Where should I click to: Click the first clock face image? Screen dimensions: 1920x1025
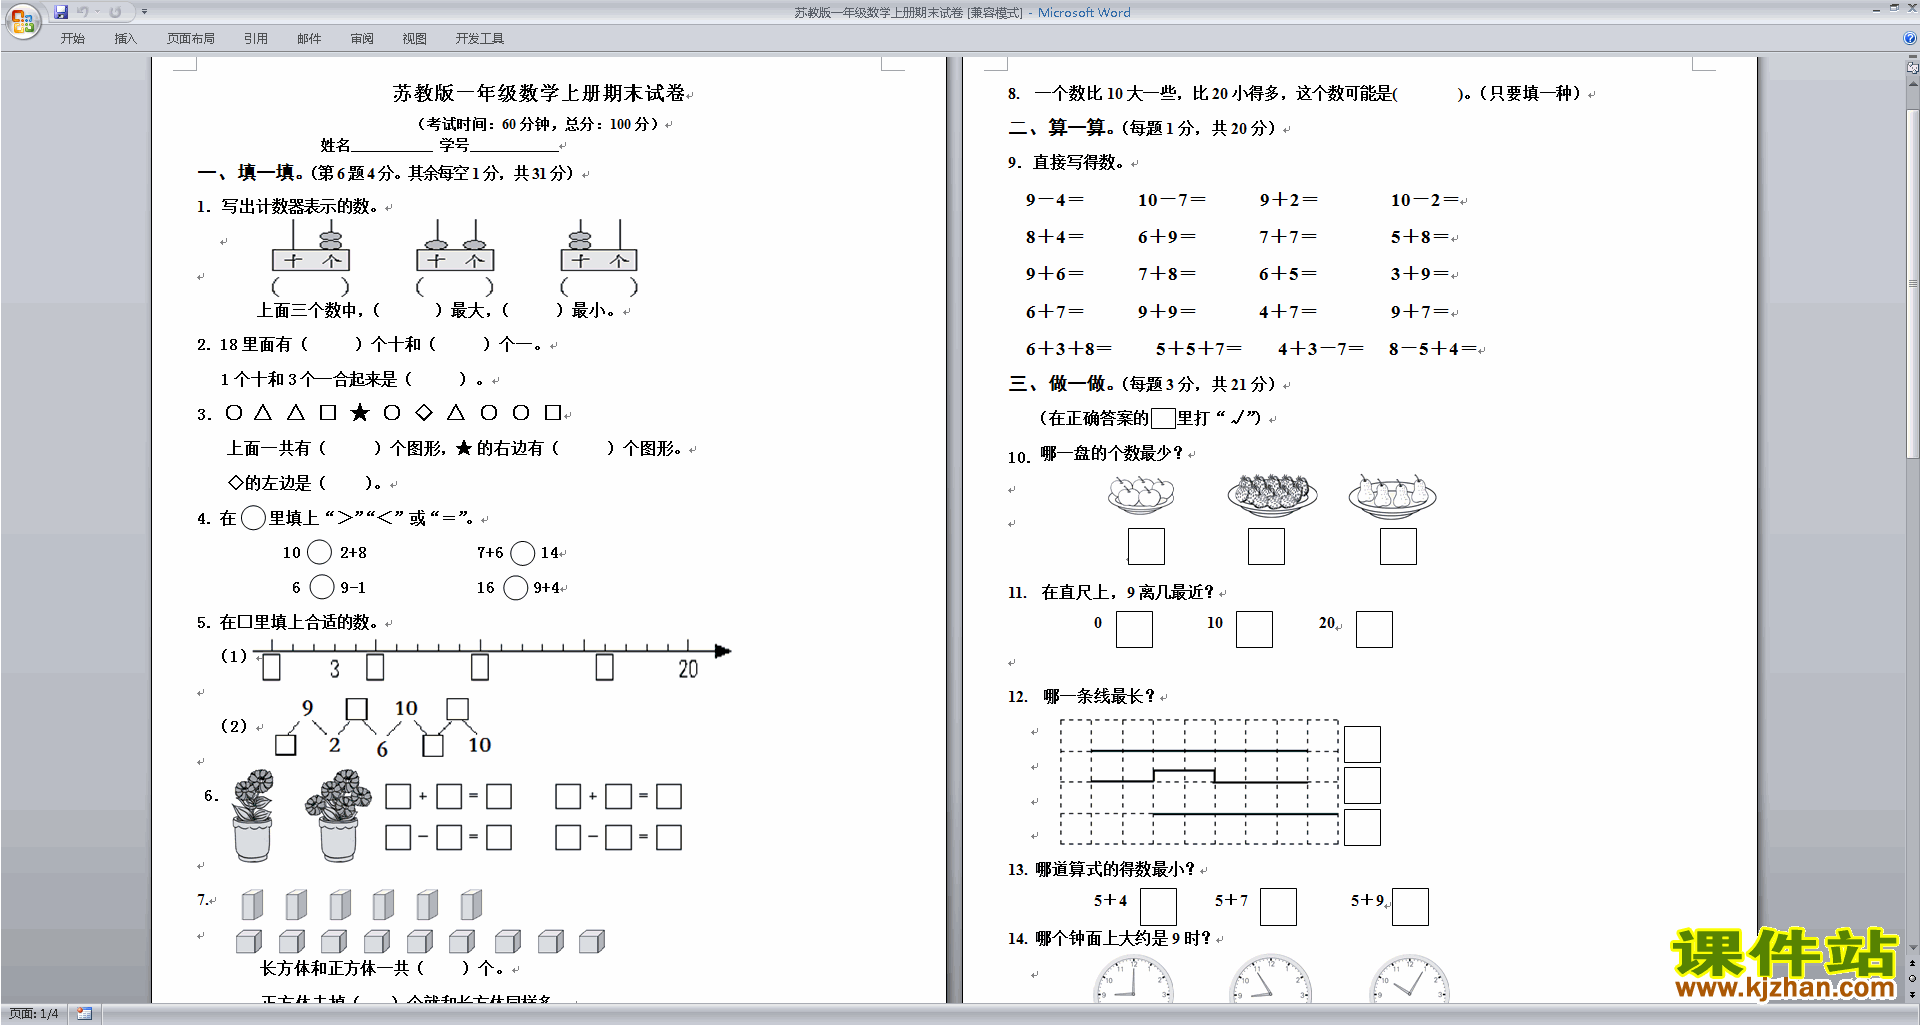1133,980
